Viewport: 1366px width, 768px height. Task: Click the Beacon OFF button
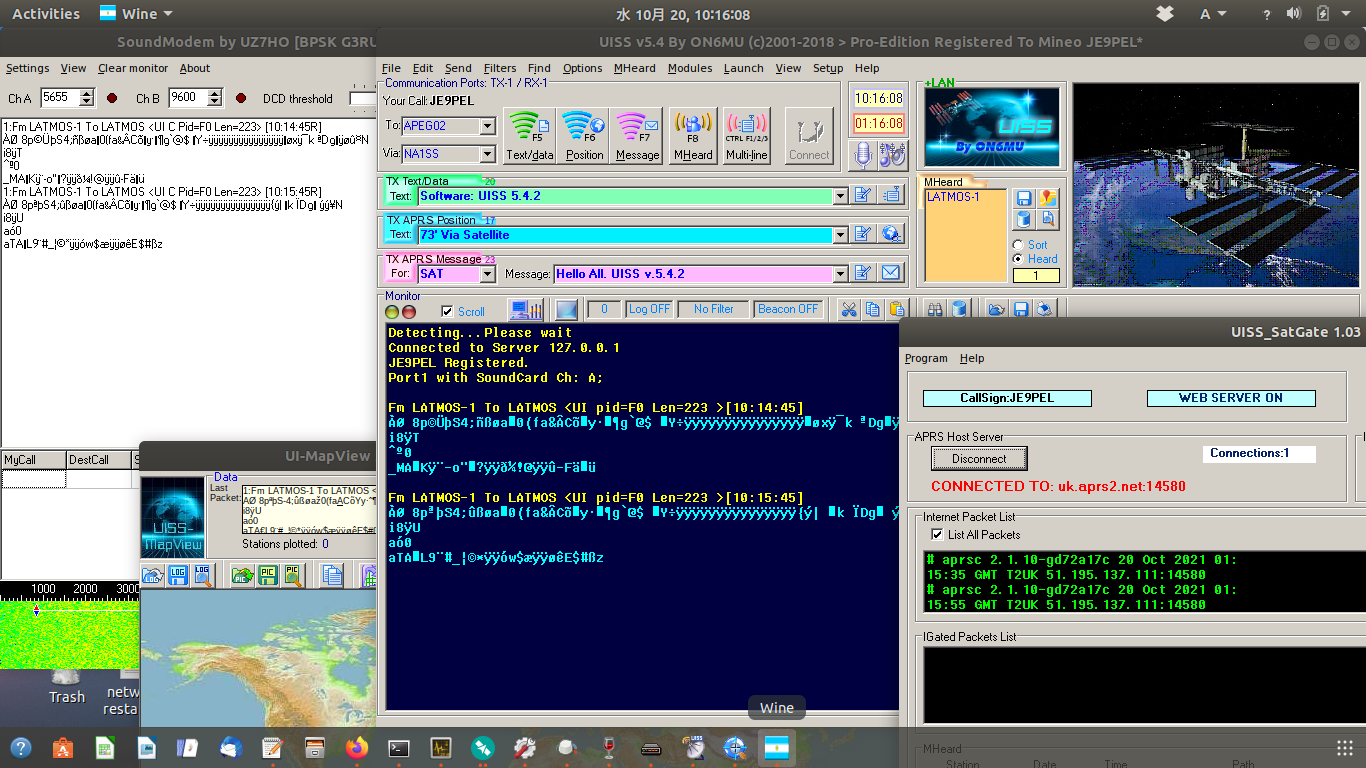(788, 309)
